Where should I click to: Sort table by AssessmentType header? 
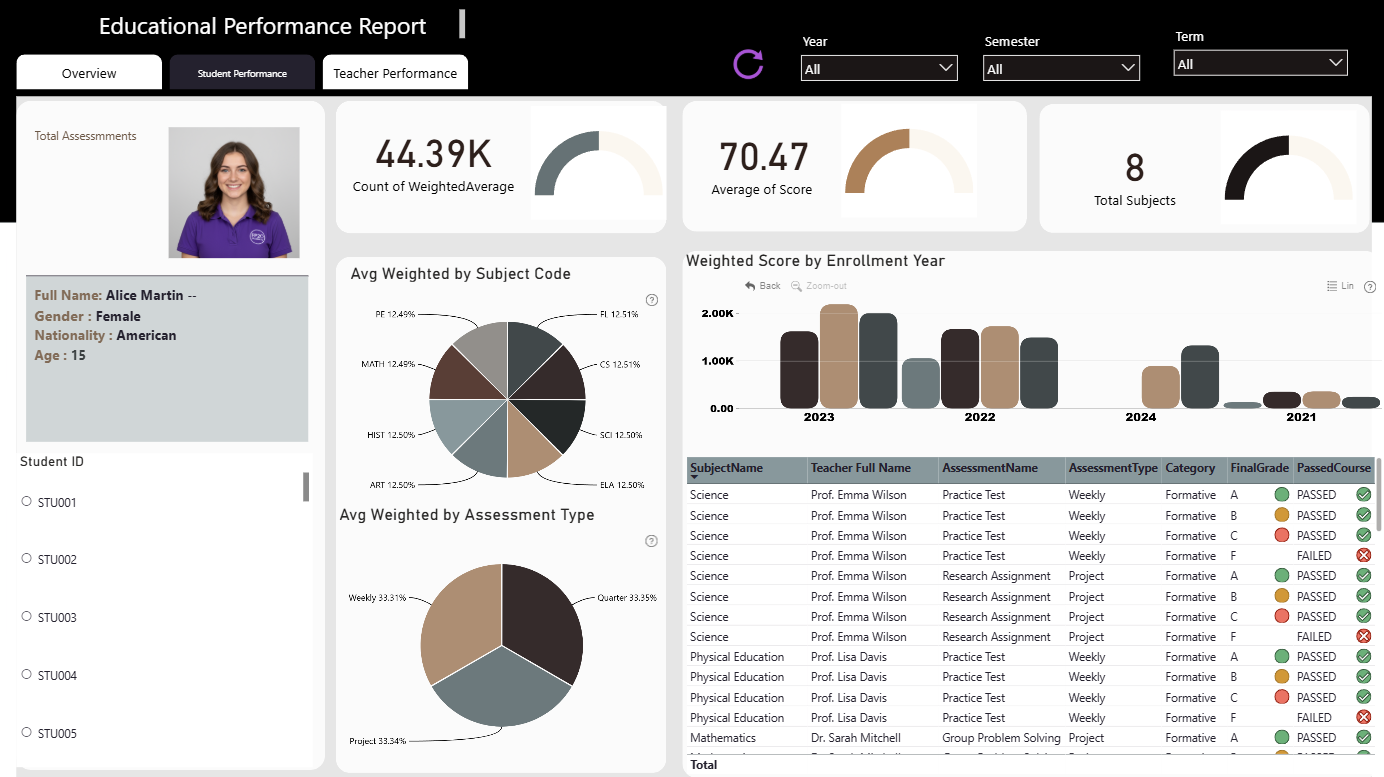tap(1113, 468)
